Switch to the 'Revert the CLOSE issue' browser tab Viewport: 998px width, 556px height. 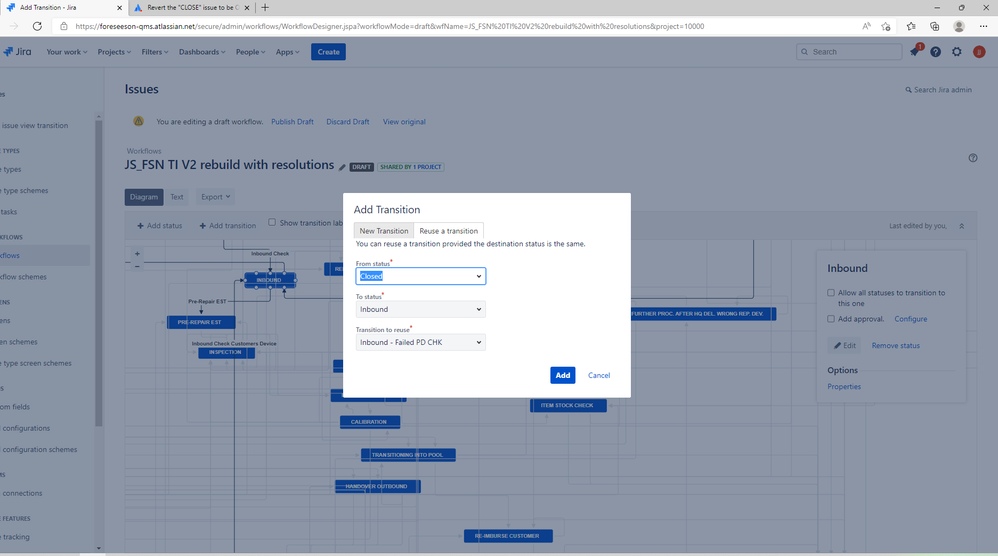191,8
